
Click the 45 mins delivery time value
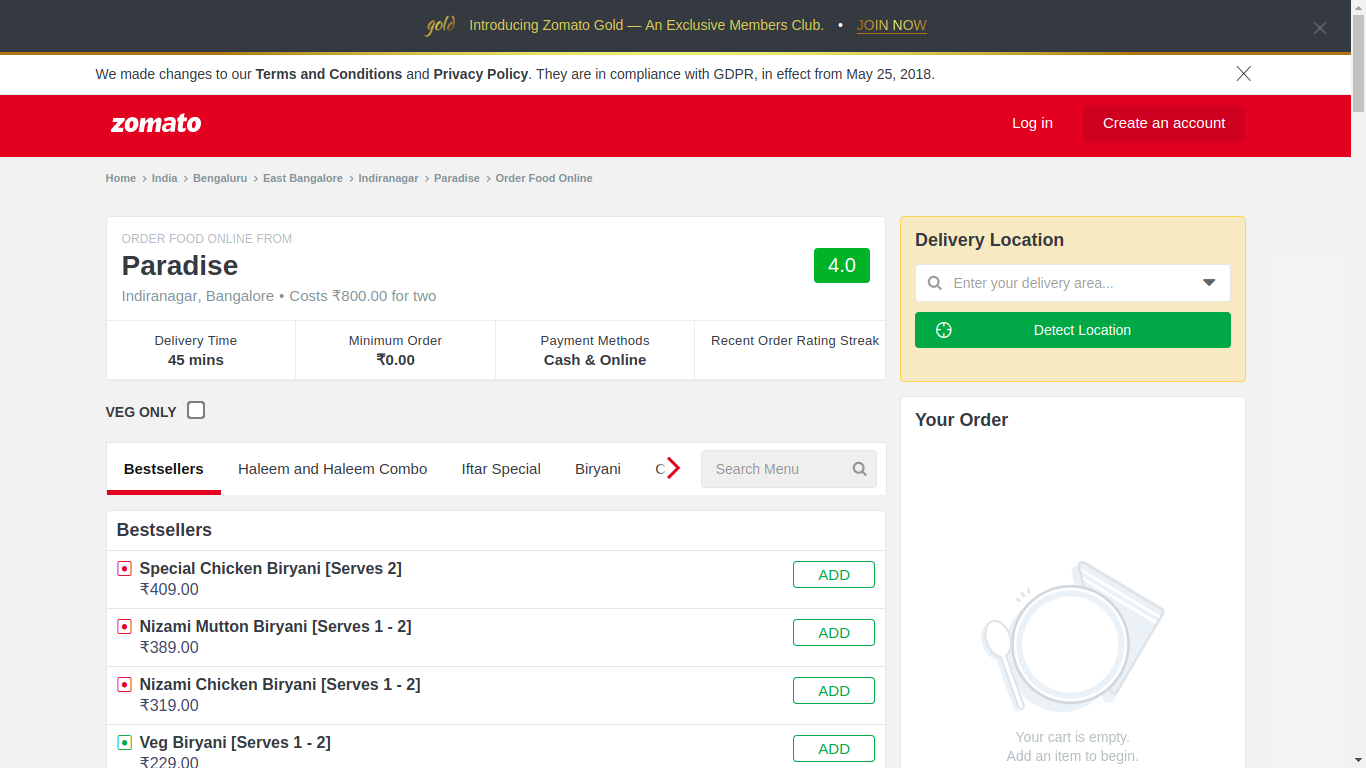click(196, 360)
